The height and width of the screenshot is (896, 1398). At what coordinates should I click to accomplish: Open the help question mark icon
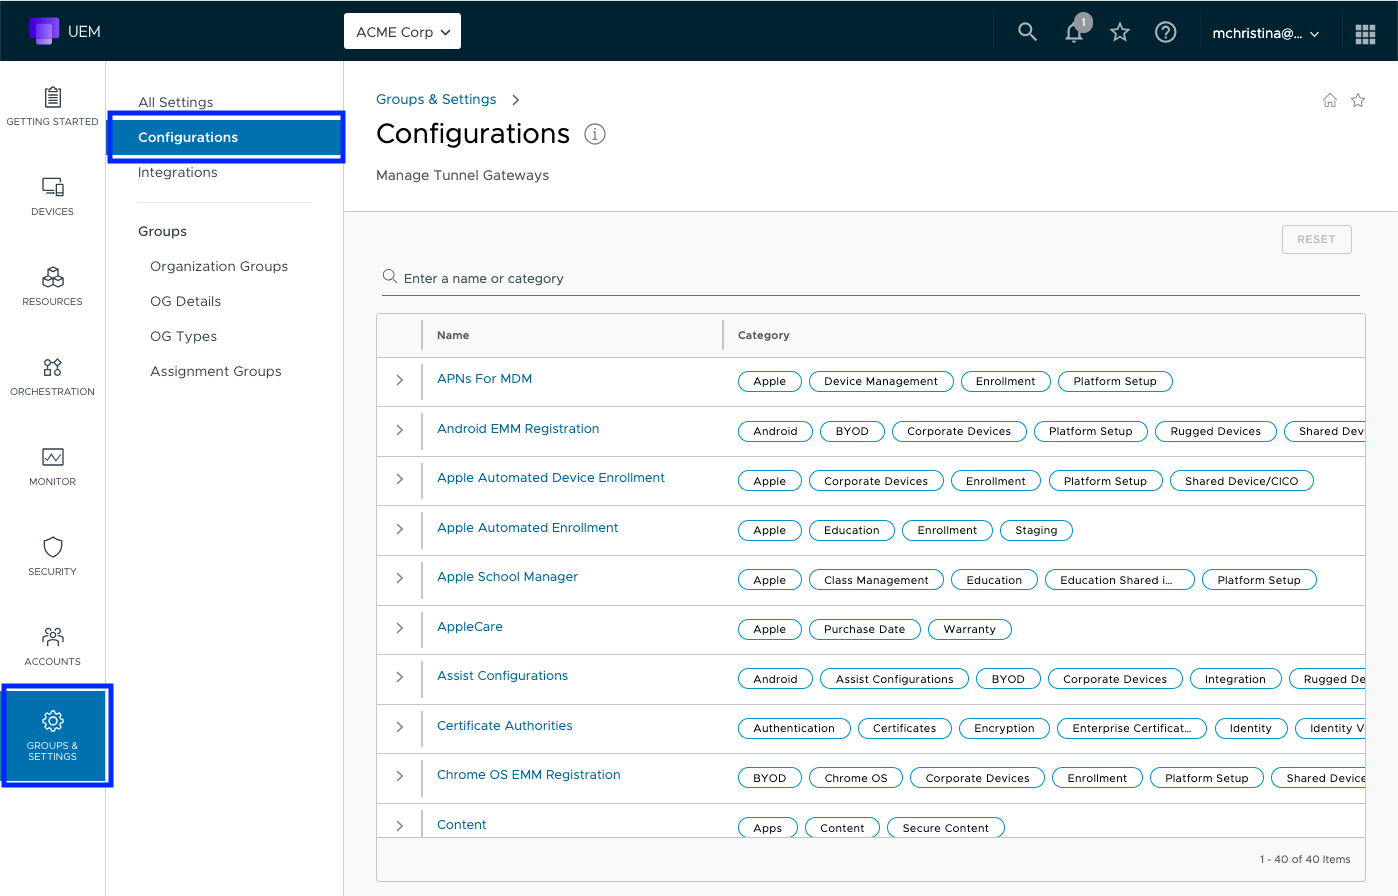click(x=1165, y=32)
